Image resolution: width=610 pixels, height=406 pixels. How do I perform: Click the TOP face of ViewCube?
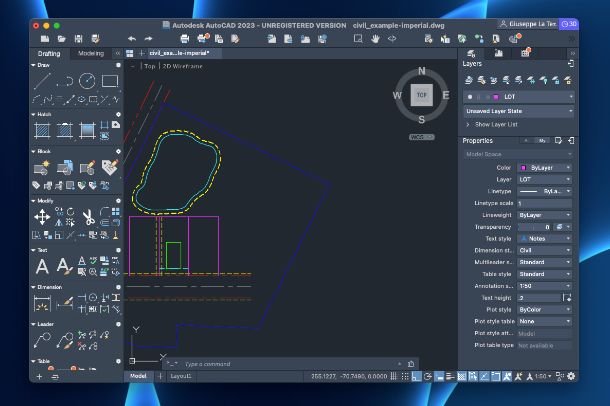(422, 95)
